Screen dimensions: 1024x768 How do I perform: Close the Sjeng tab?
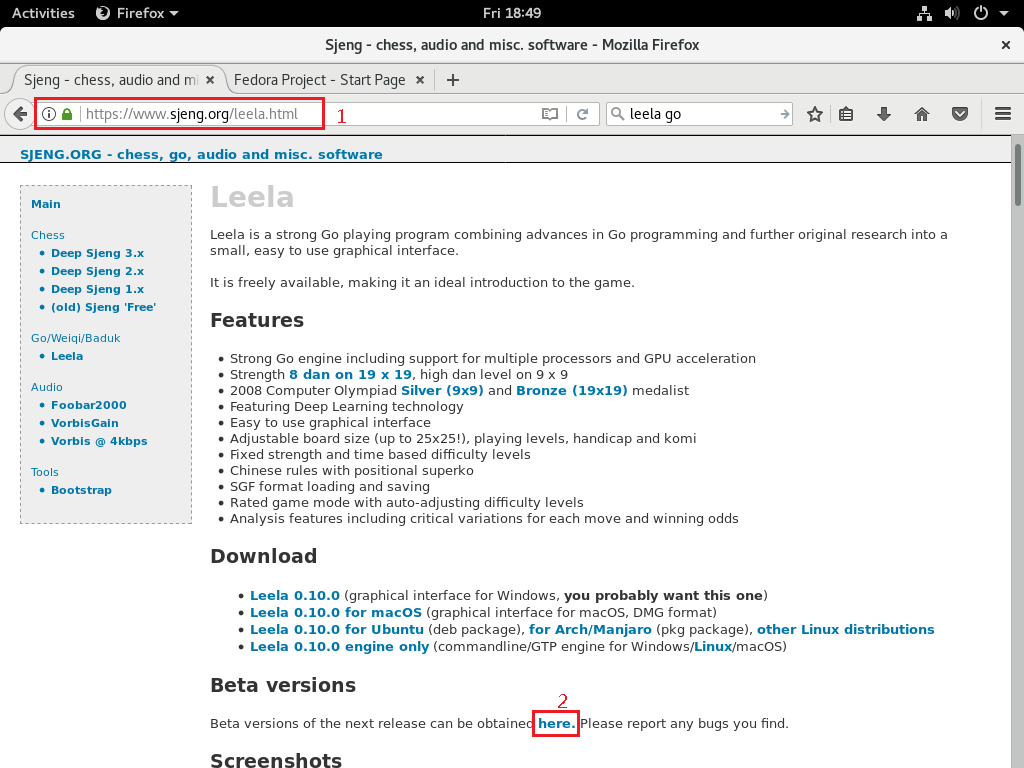[210, 80]
